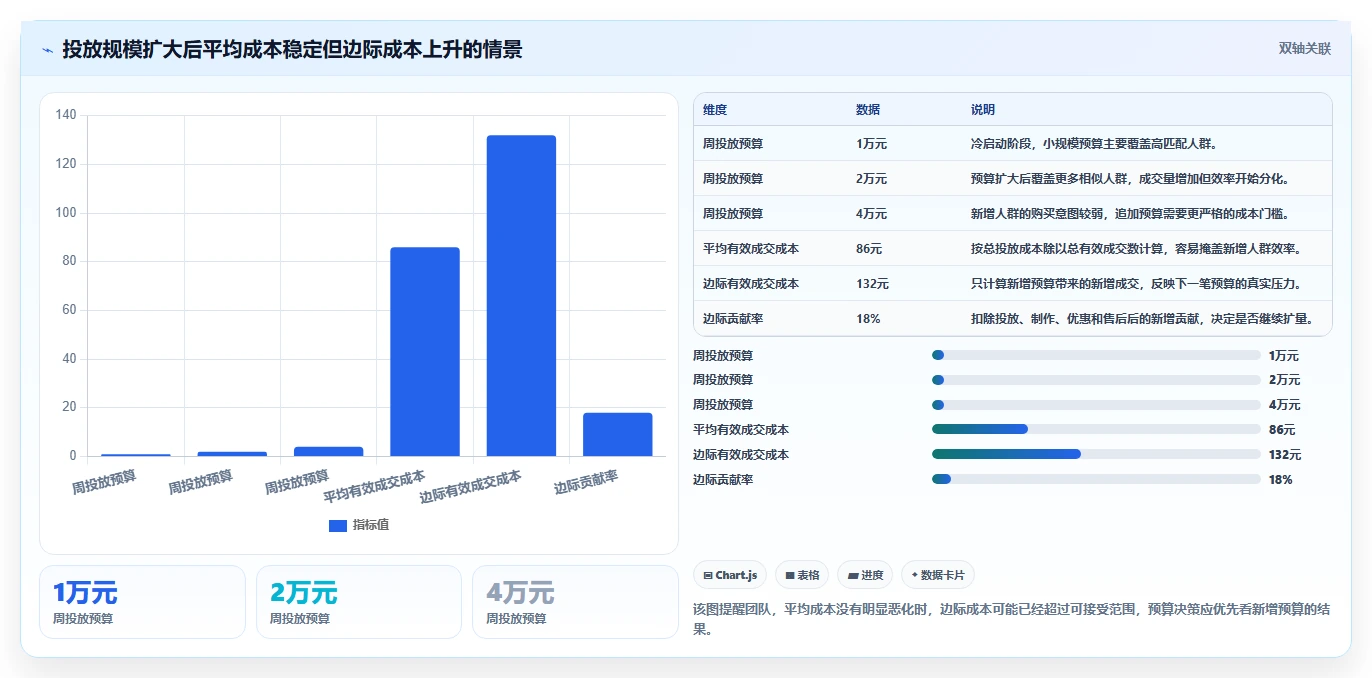This screenshot has height=678, width=1372.
Task: Select the 进度 chip
Action: (865, 575)
